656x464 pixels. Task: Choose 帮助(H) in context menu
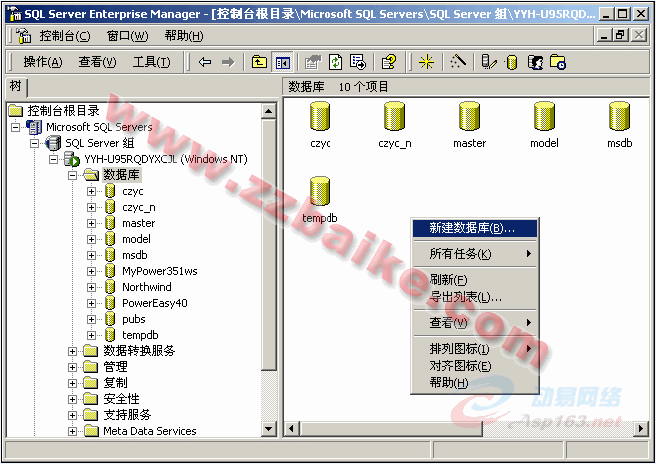point(474,382)
